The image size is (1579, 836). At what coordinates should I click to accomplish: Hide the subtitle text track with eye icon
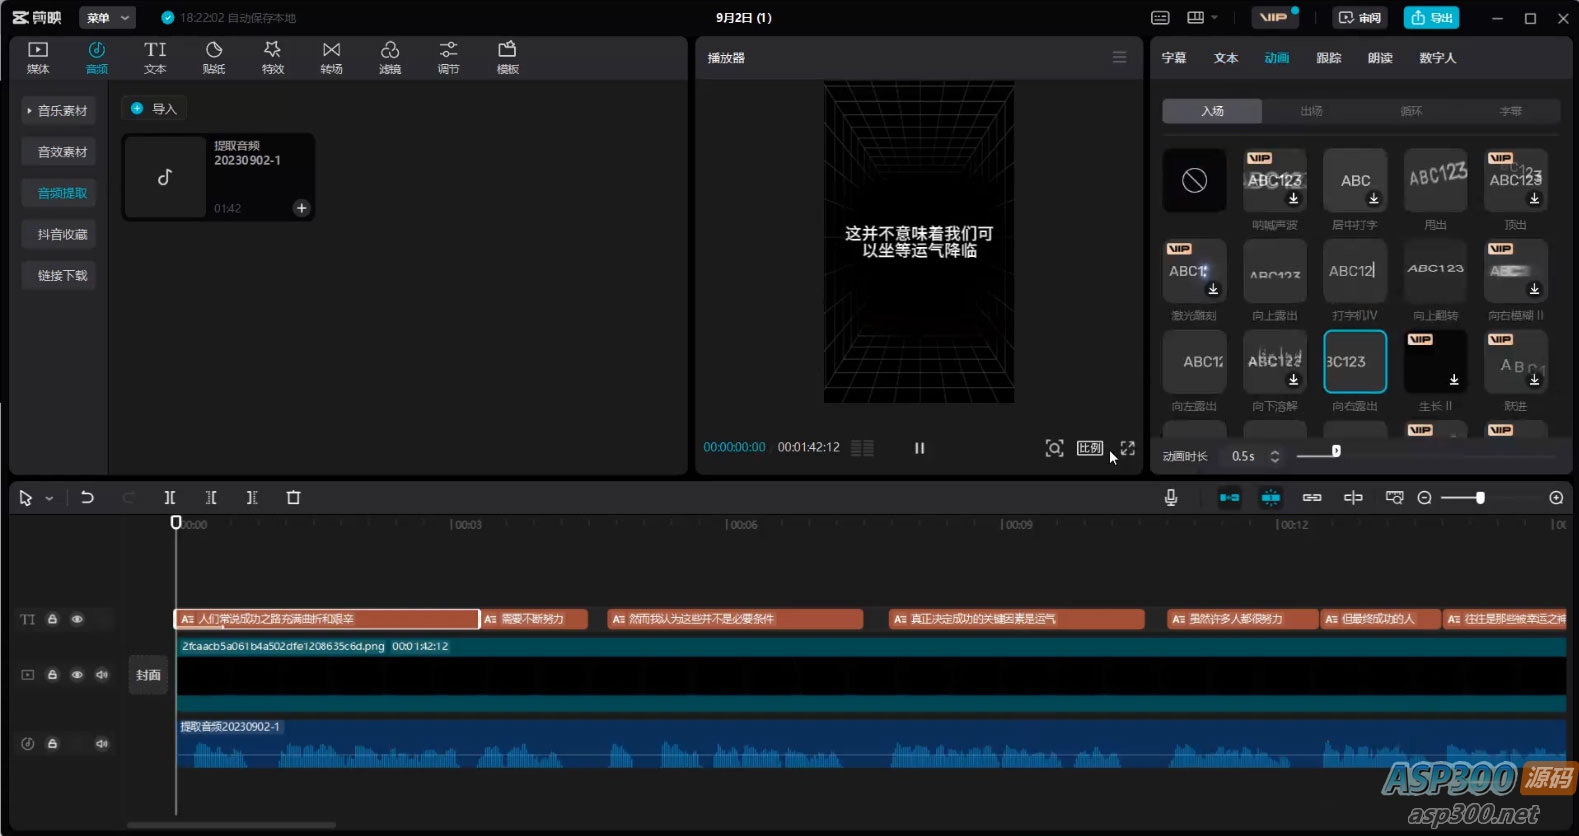(77, 619)
